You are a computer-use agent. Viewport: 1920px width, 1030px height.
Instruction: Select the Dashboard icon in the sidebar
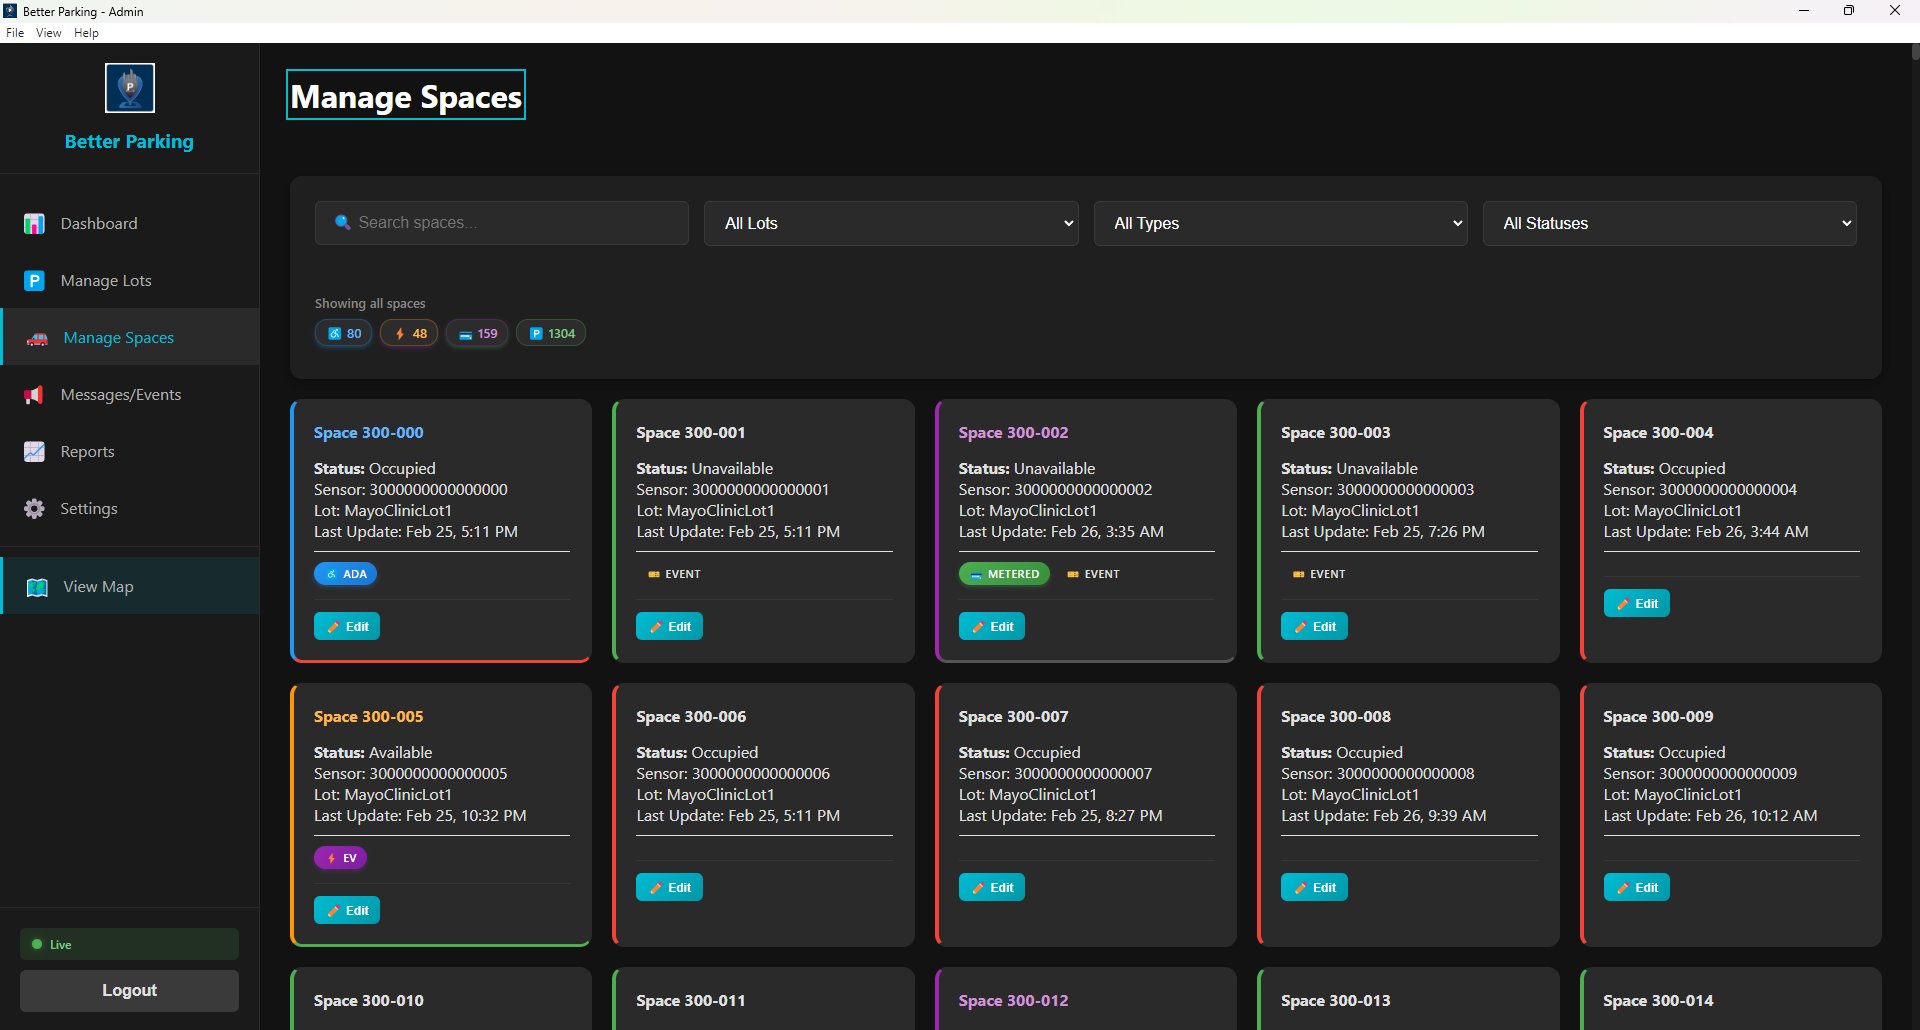34,223
